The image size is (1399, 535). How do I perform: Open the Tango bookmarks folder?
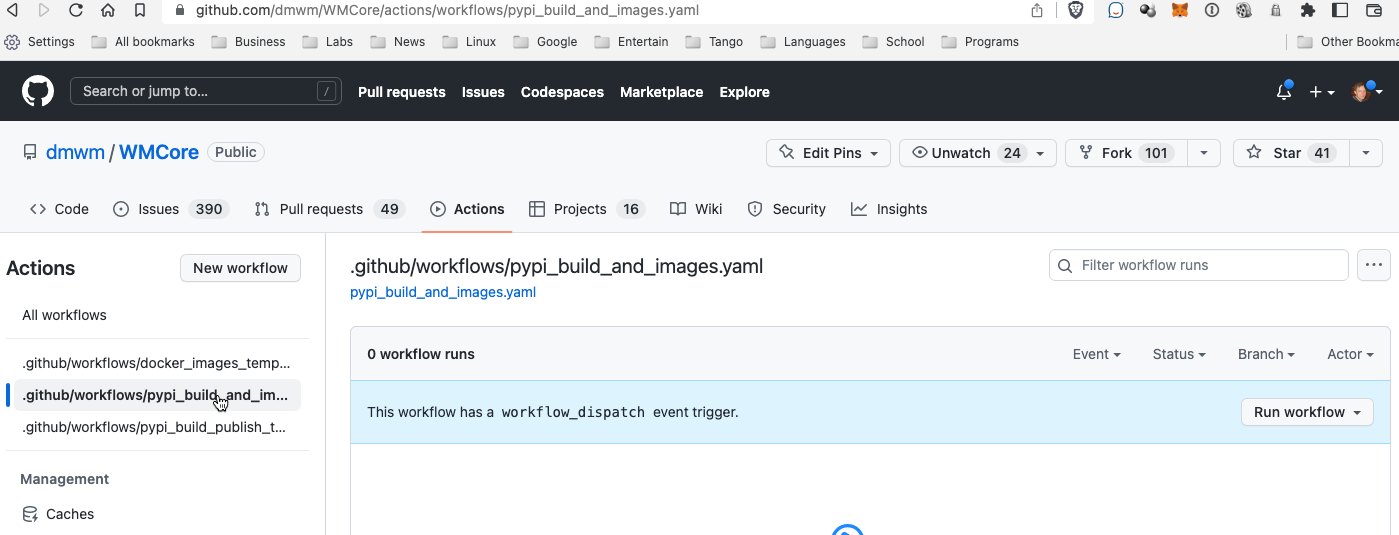tap(714, 42)
